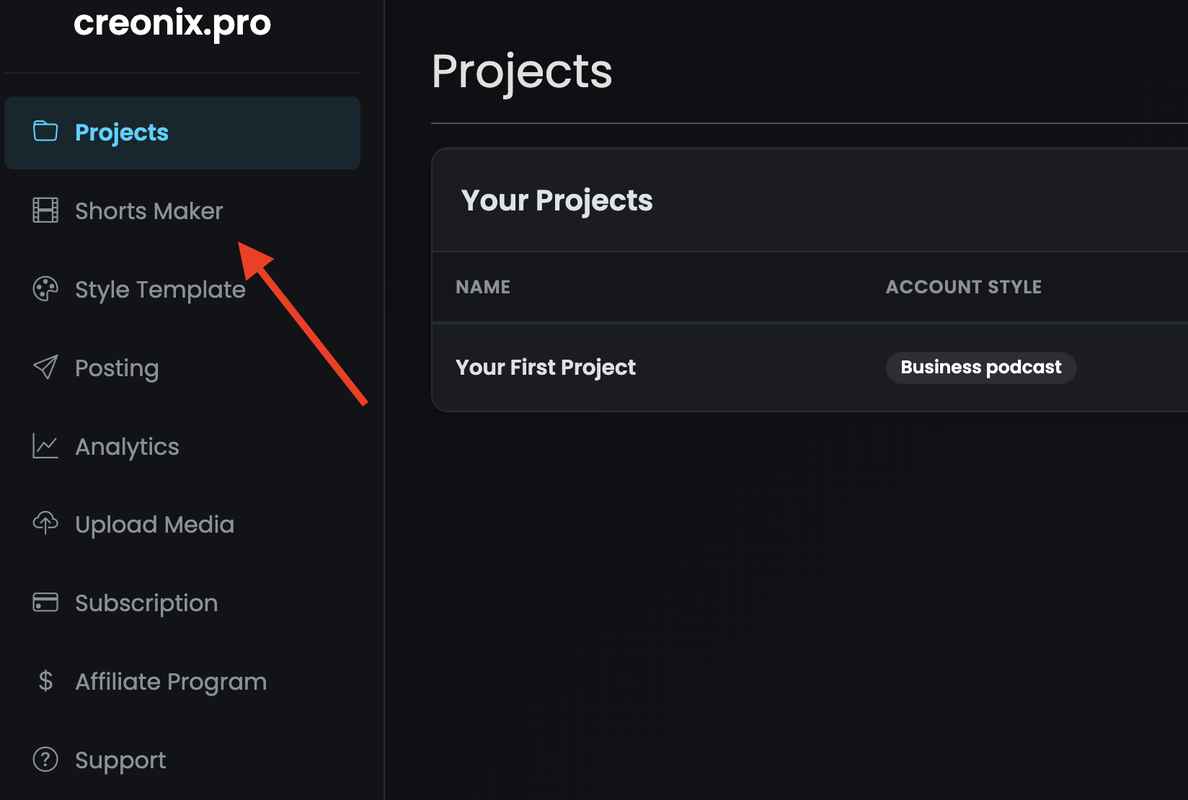Click the ACCOUNT STYLE column header
Image resolution: width=1188 pixels, height=800 pixels.
coord(963,287)
